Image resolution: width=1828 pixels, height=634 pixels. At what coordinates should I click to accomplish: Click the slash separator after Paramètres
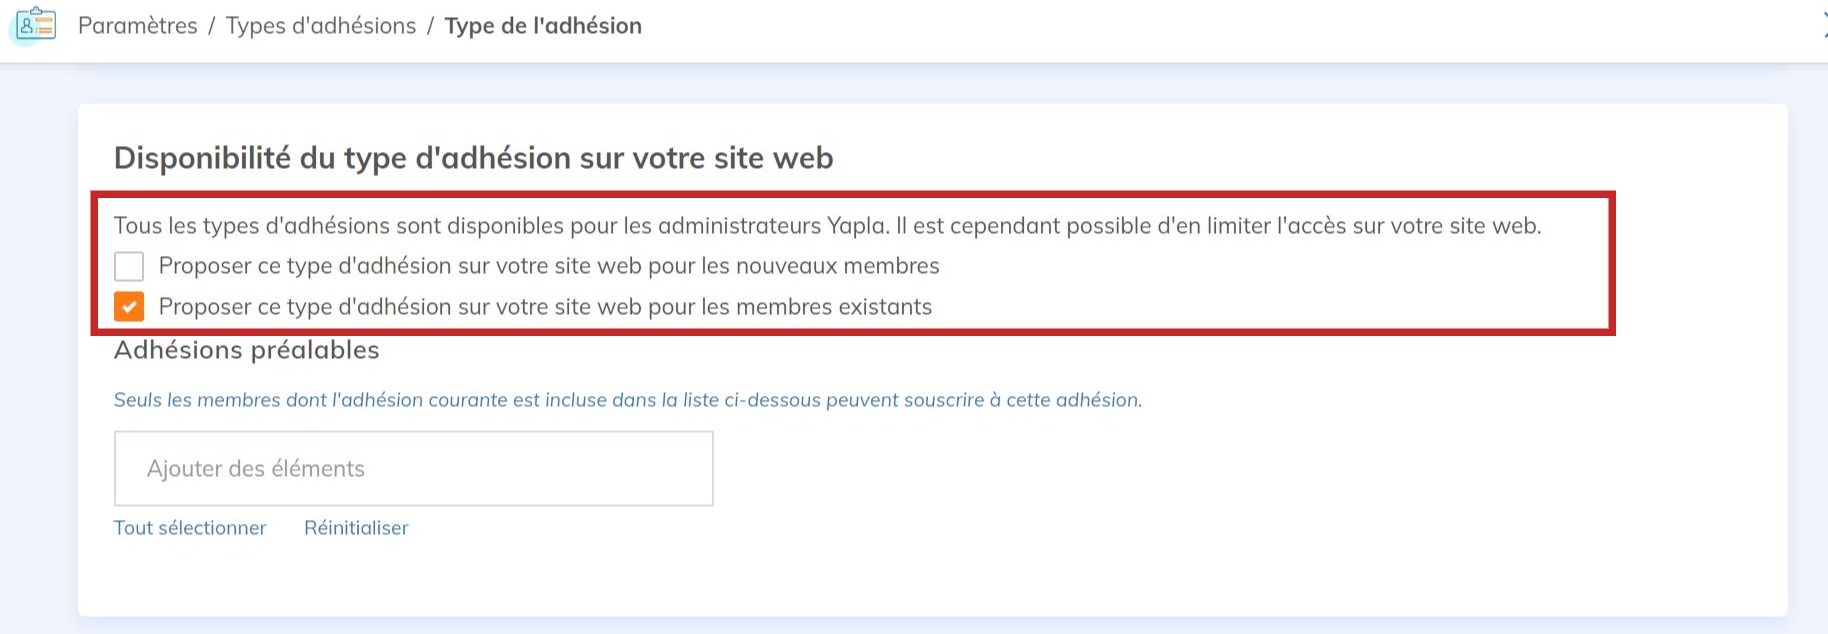pyautogui.click(x=212, y=26)
